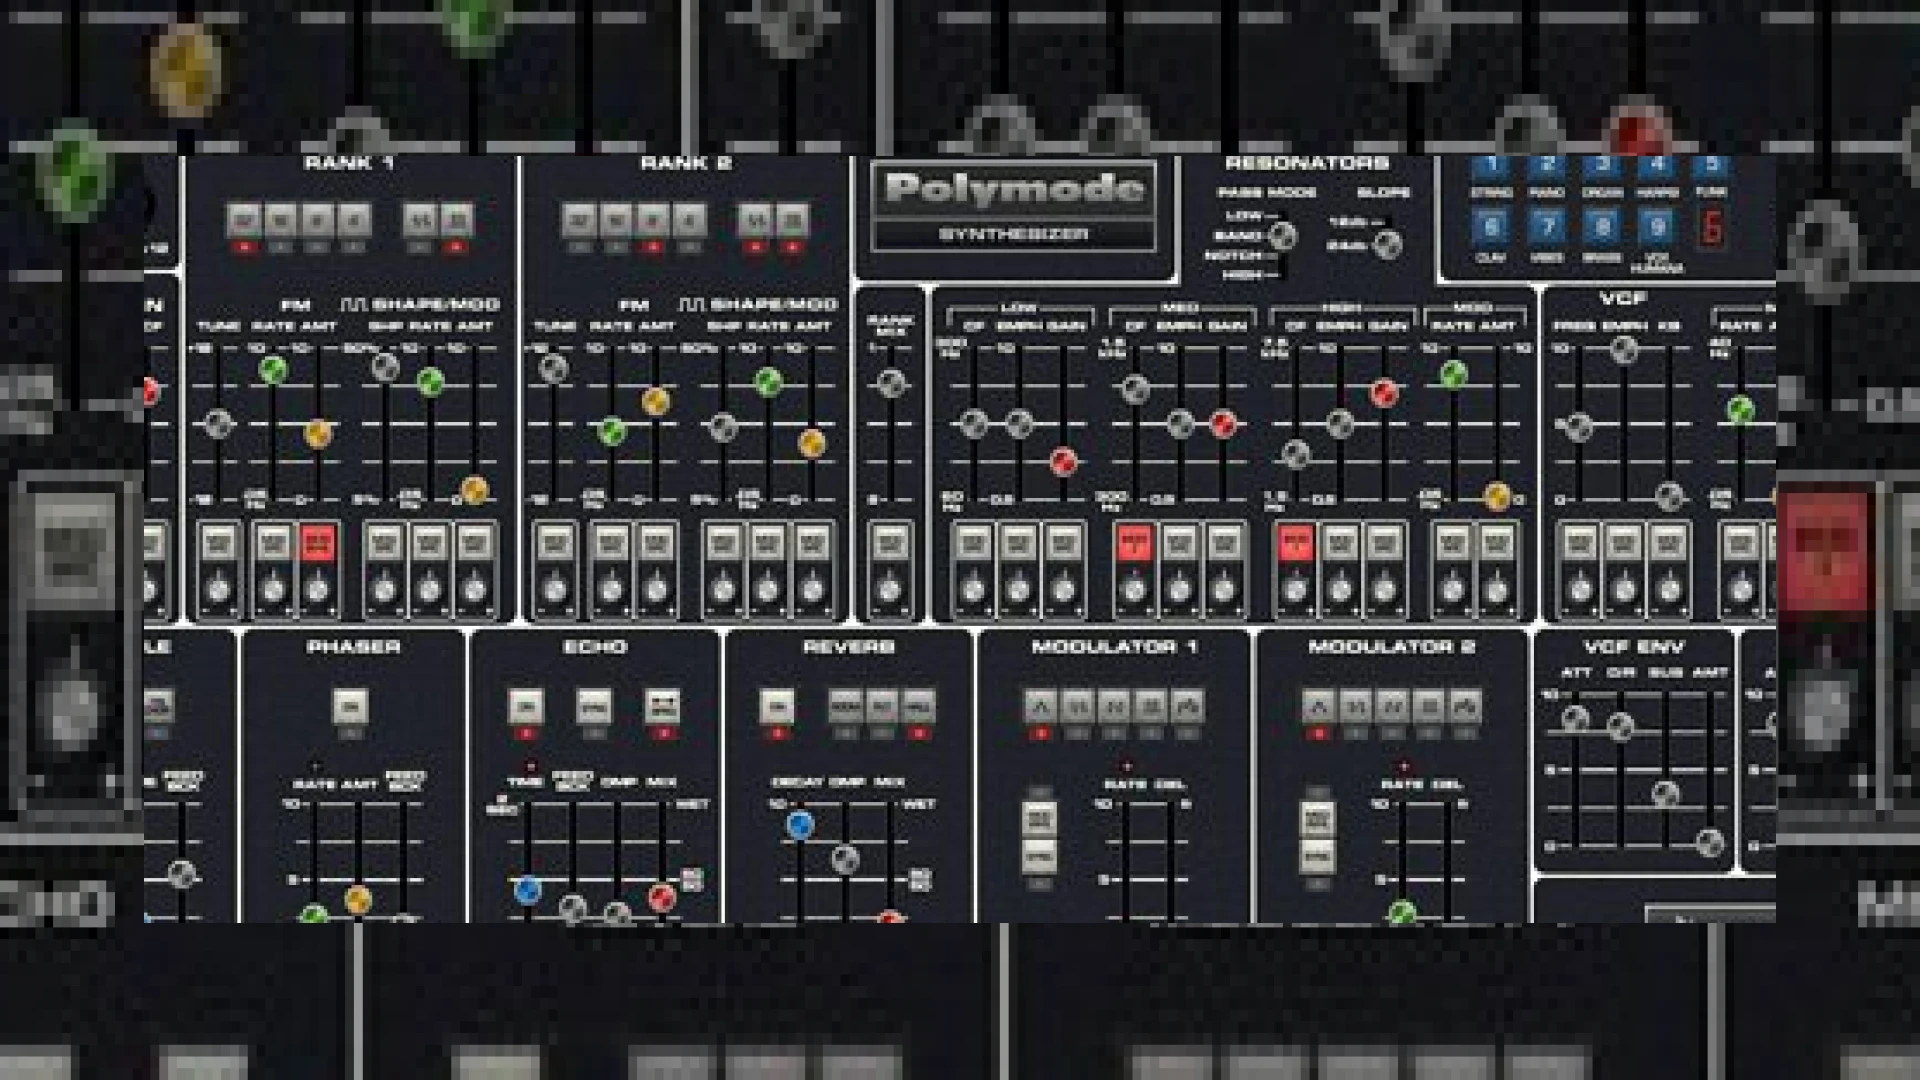1920x1080 pixels.
Task: Click the red preset number display
Action: point(1712,227)
